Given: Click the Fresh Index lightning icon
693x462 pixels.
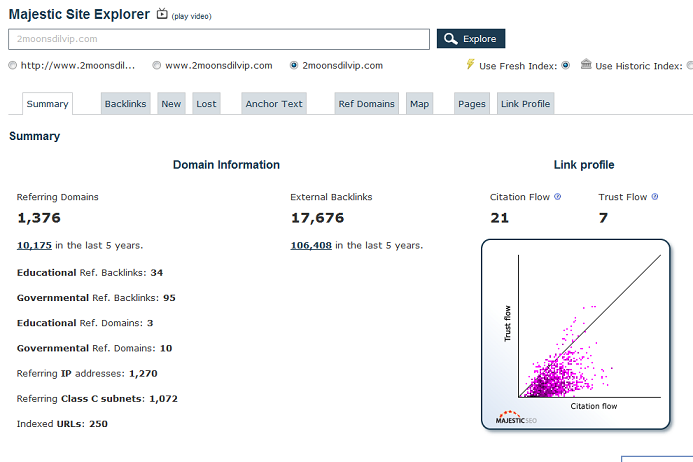Looking at the screenshot, I should pos(470,64).
